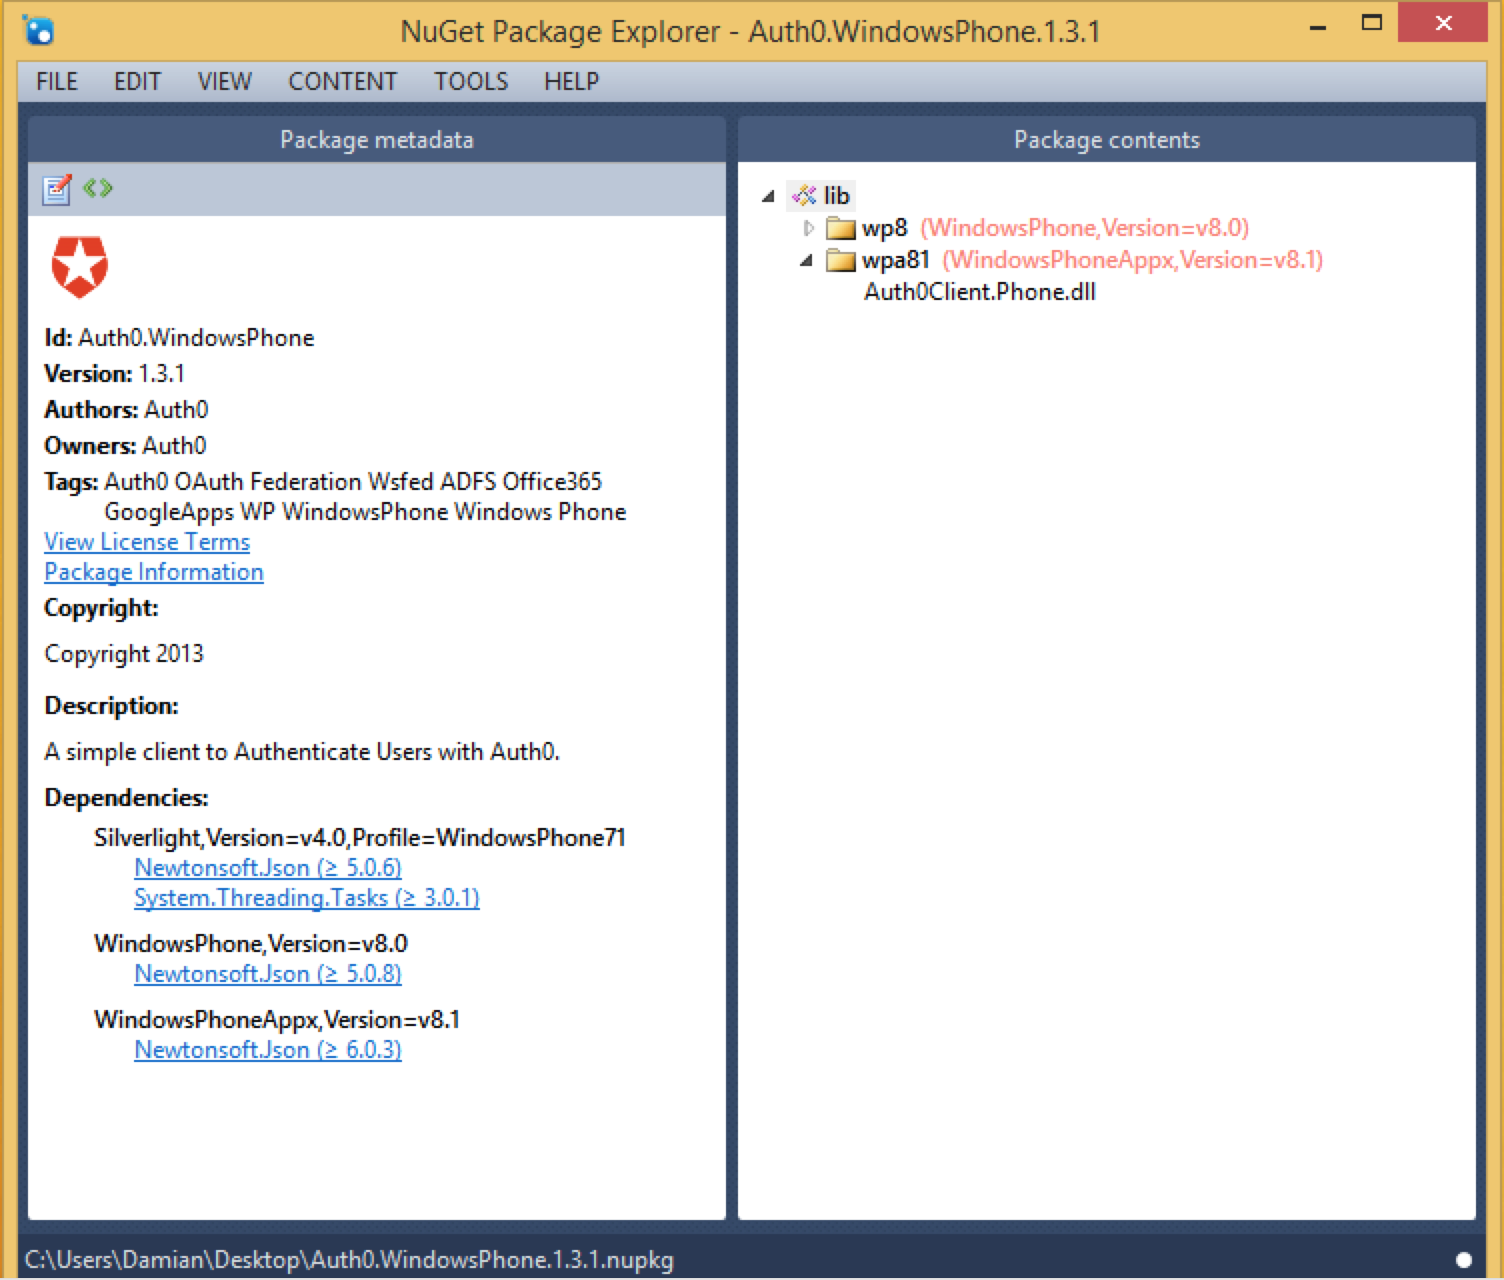Click the Version value 1.3.1
Screen dimensions: 1504x1280
point(161,374)
